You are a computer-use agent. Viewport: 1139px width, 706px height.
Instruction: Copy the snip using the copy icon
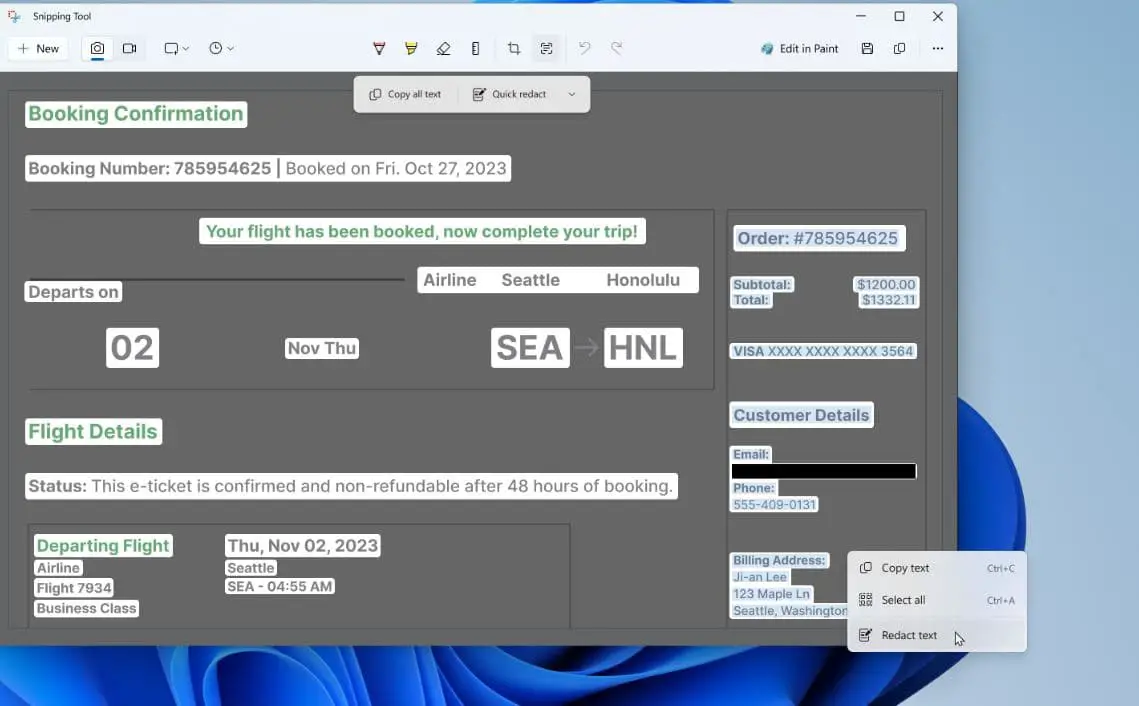pyautogui.click(x=899, y=49)
